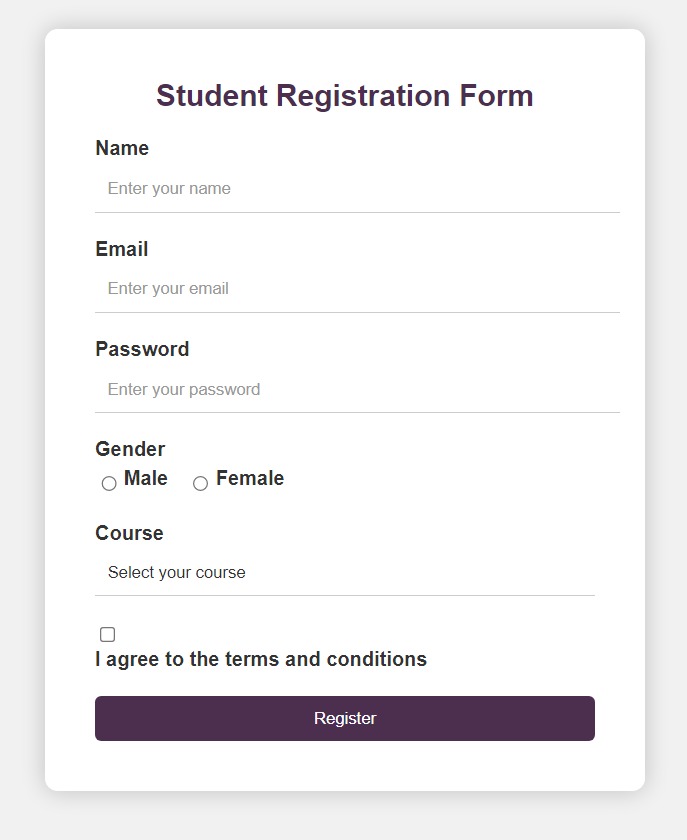
Task: Click the Male radio button text label
Action: 145,478
